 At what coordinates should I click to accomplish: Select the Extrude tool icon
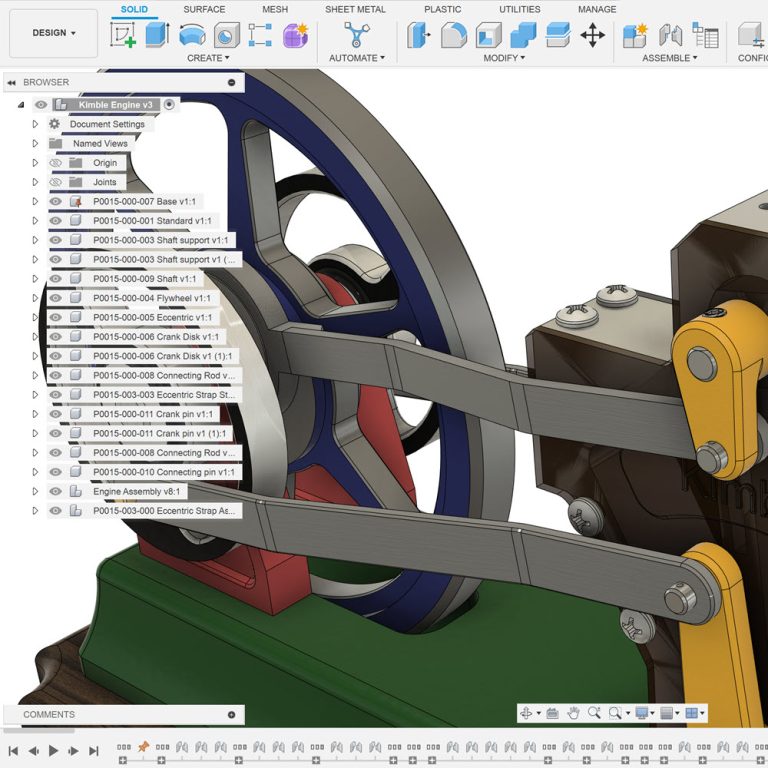coord(157,34)
